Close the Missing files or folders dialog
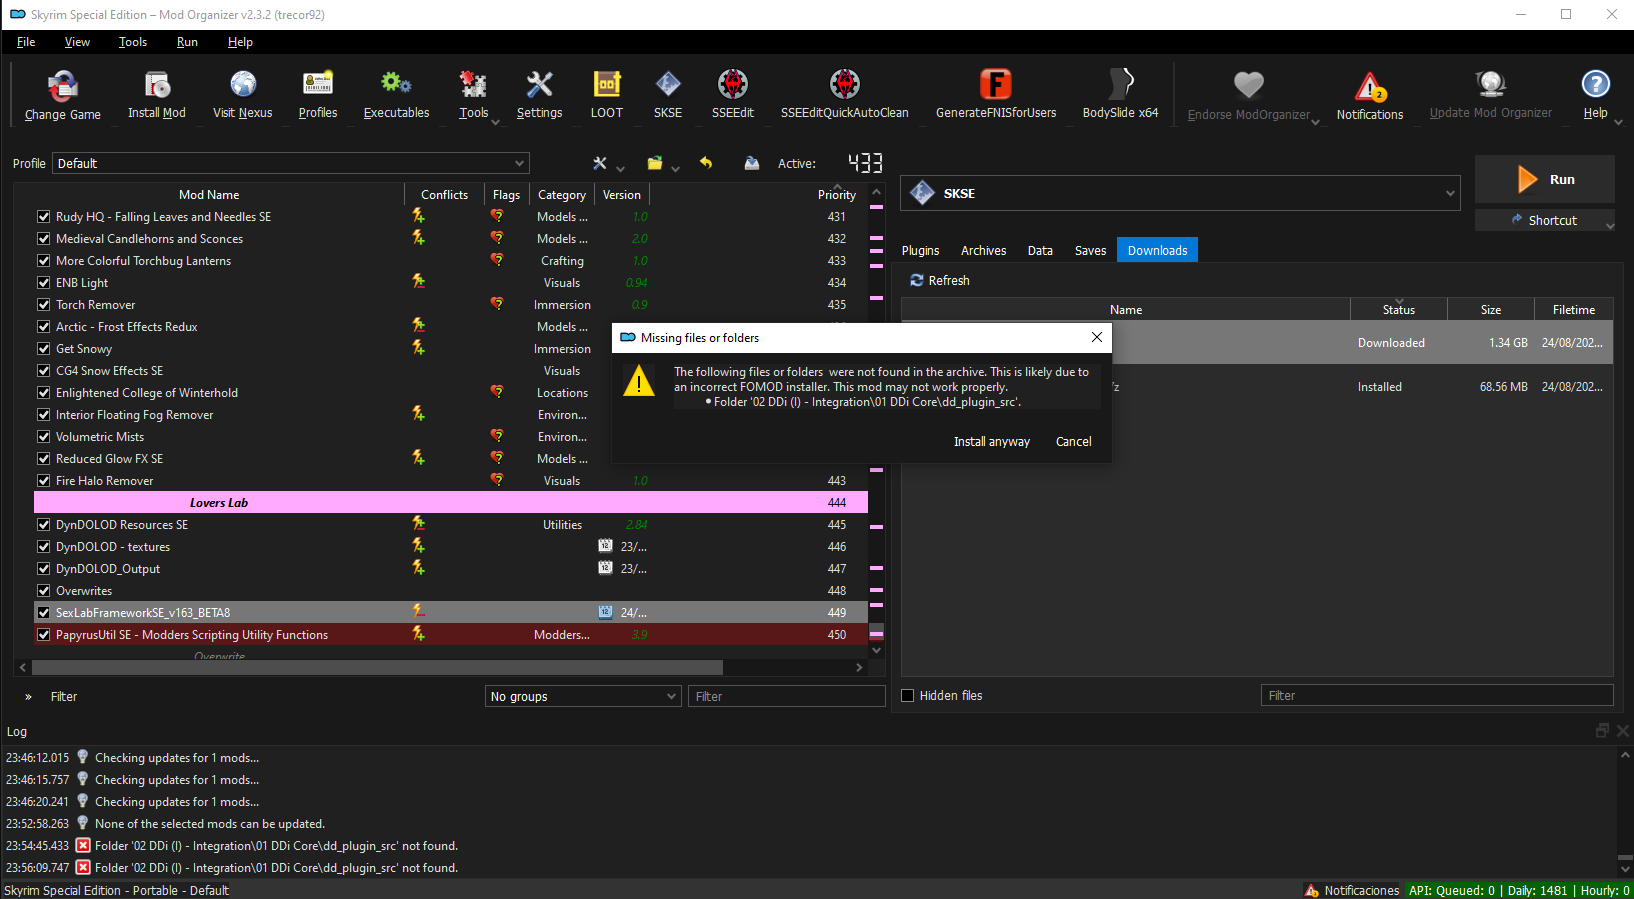This screenshot has height=899, width=1634. (x=1097, y=337)
